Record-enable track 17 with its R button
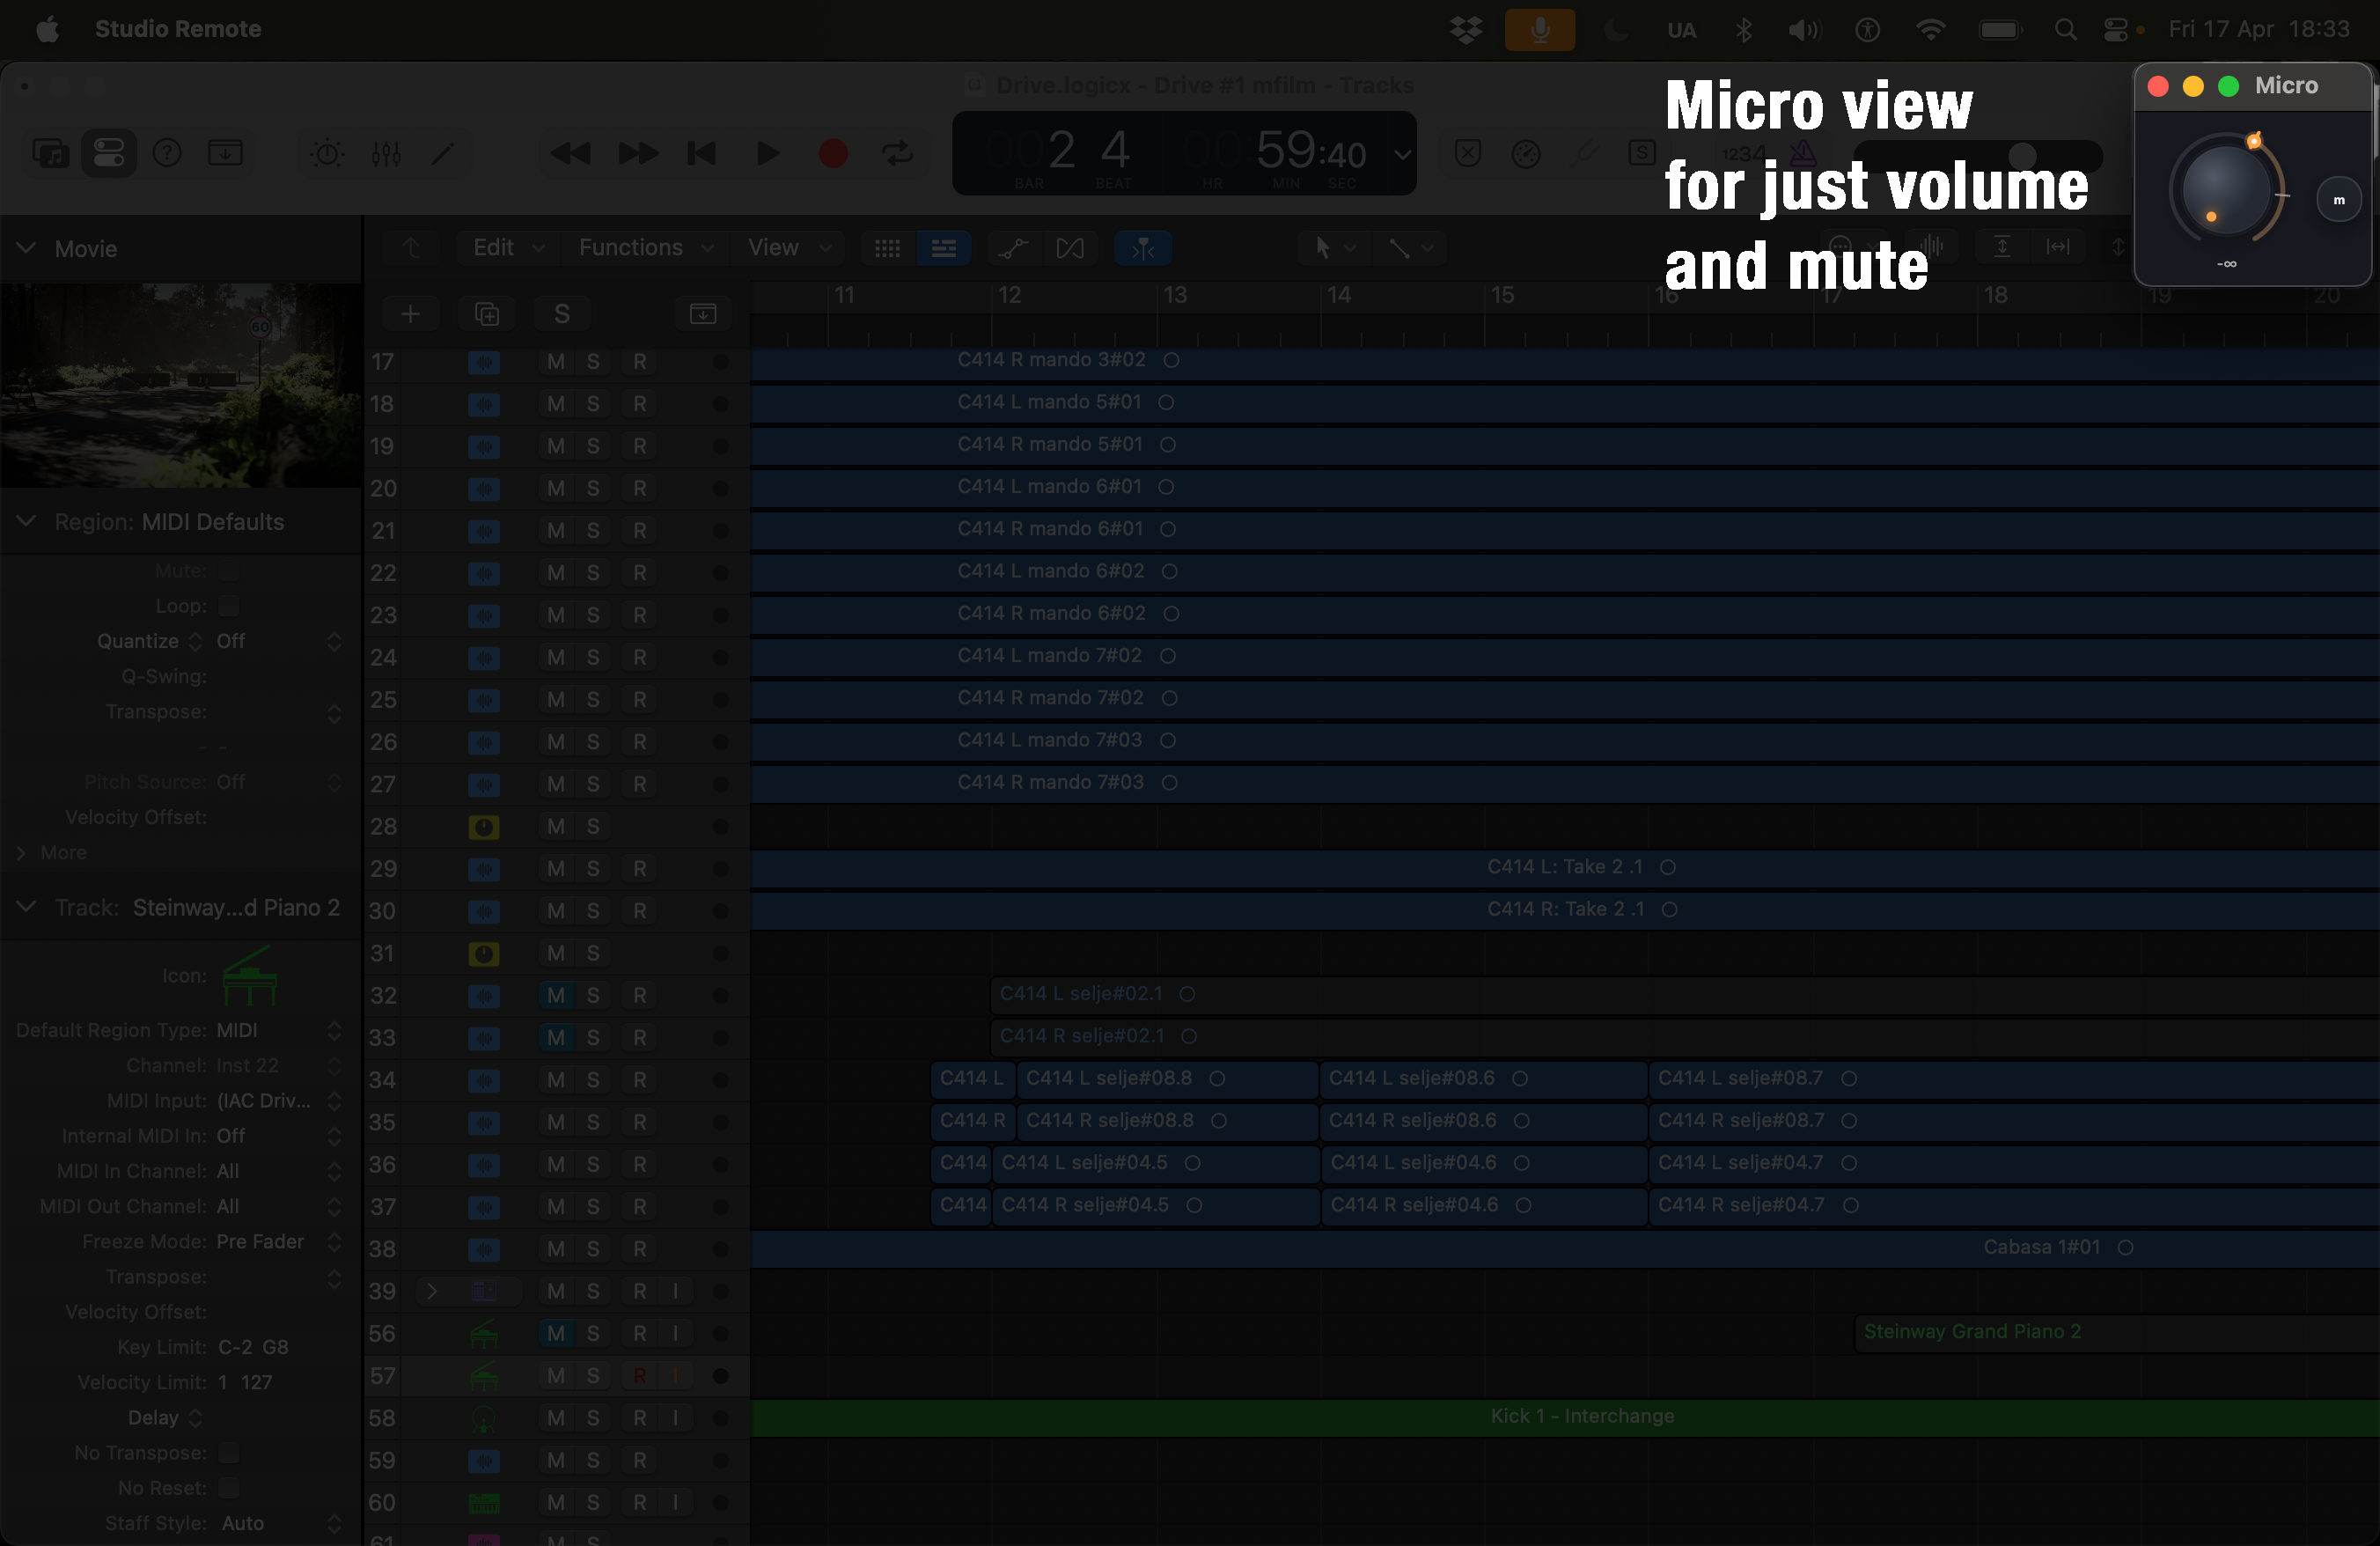 pyautogui.click(x=641, y=362)
